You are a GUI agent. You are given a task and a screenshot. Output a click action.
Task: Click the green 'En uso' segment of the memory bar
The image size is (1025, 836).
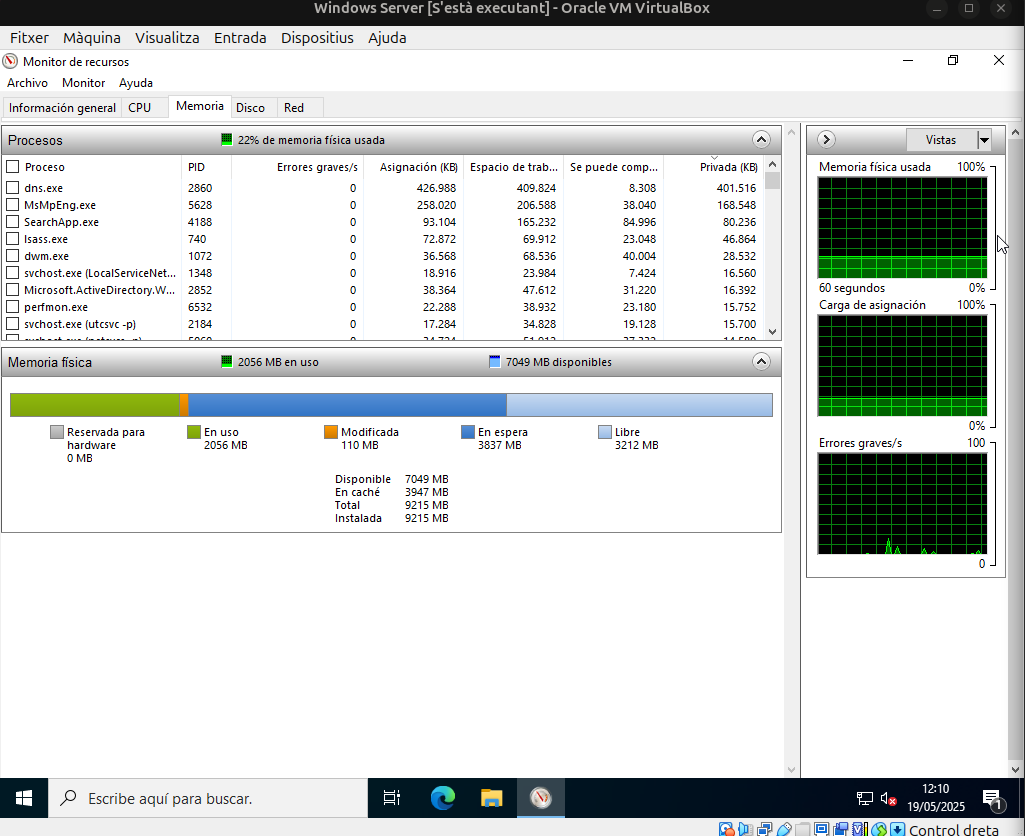[95, 404]
